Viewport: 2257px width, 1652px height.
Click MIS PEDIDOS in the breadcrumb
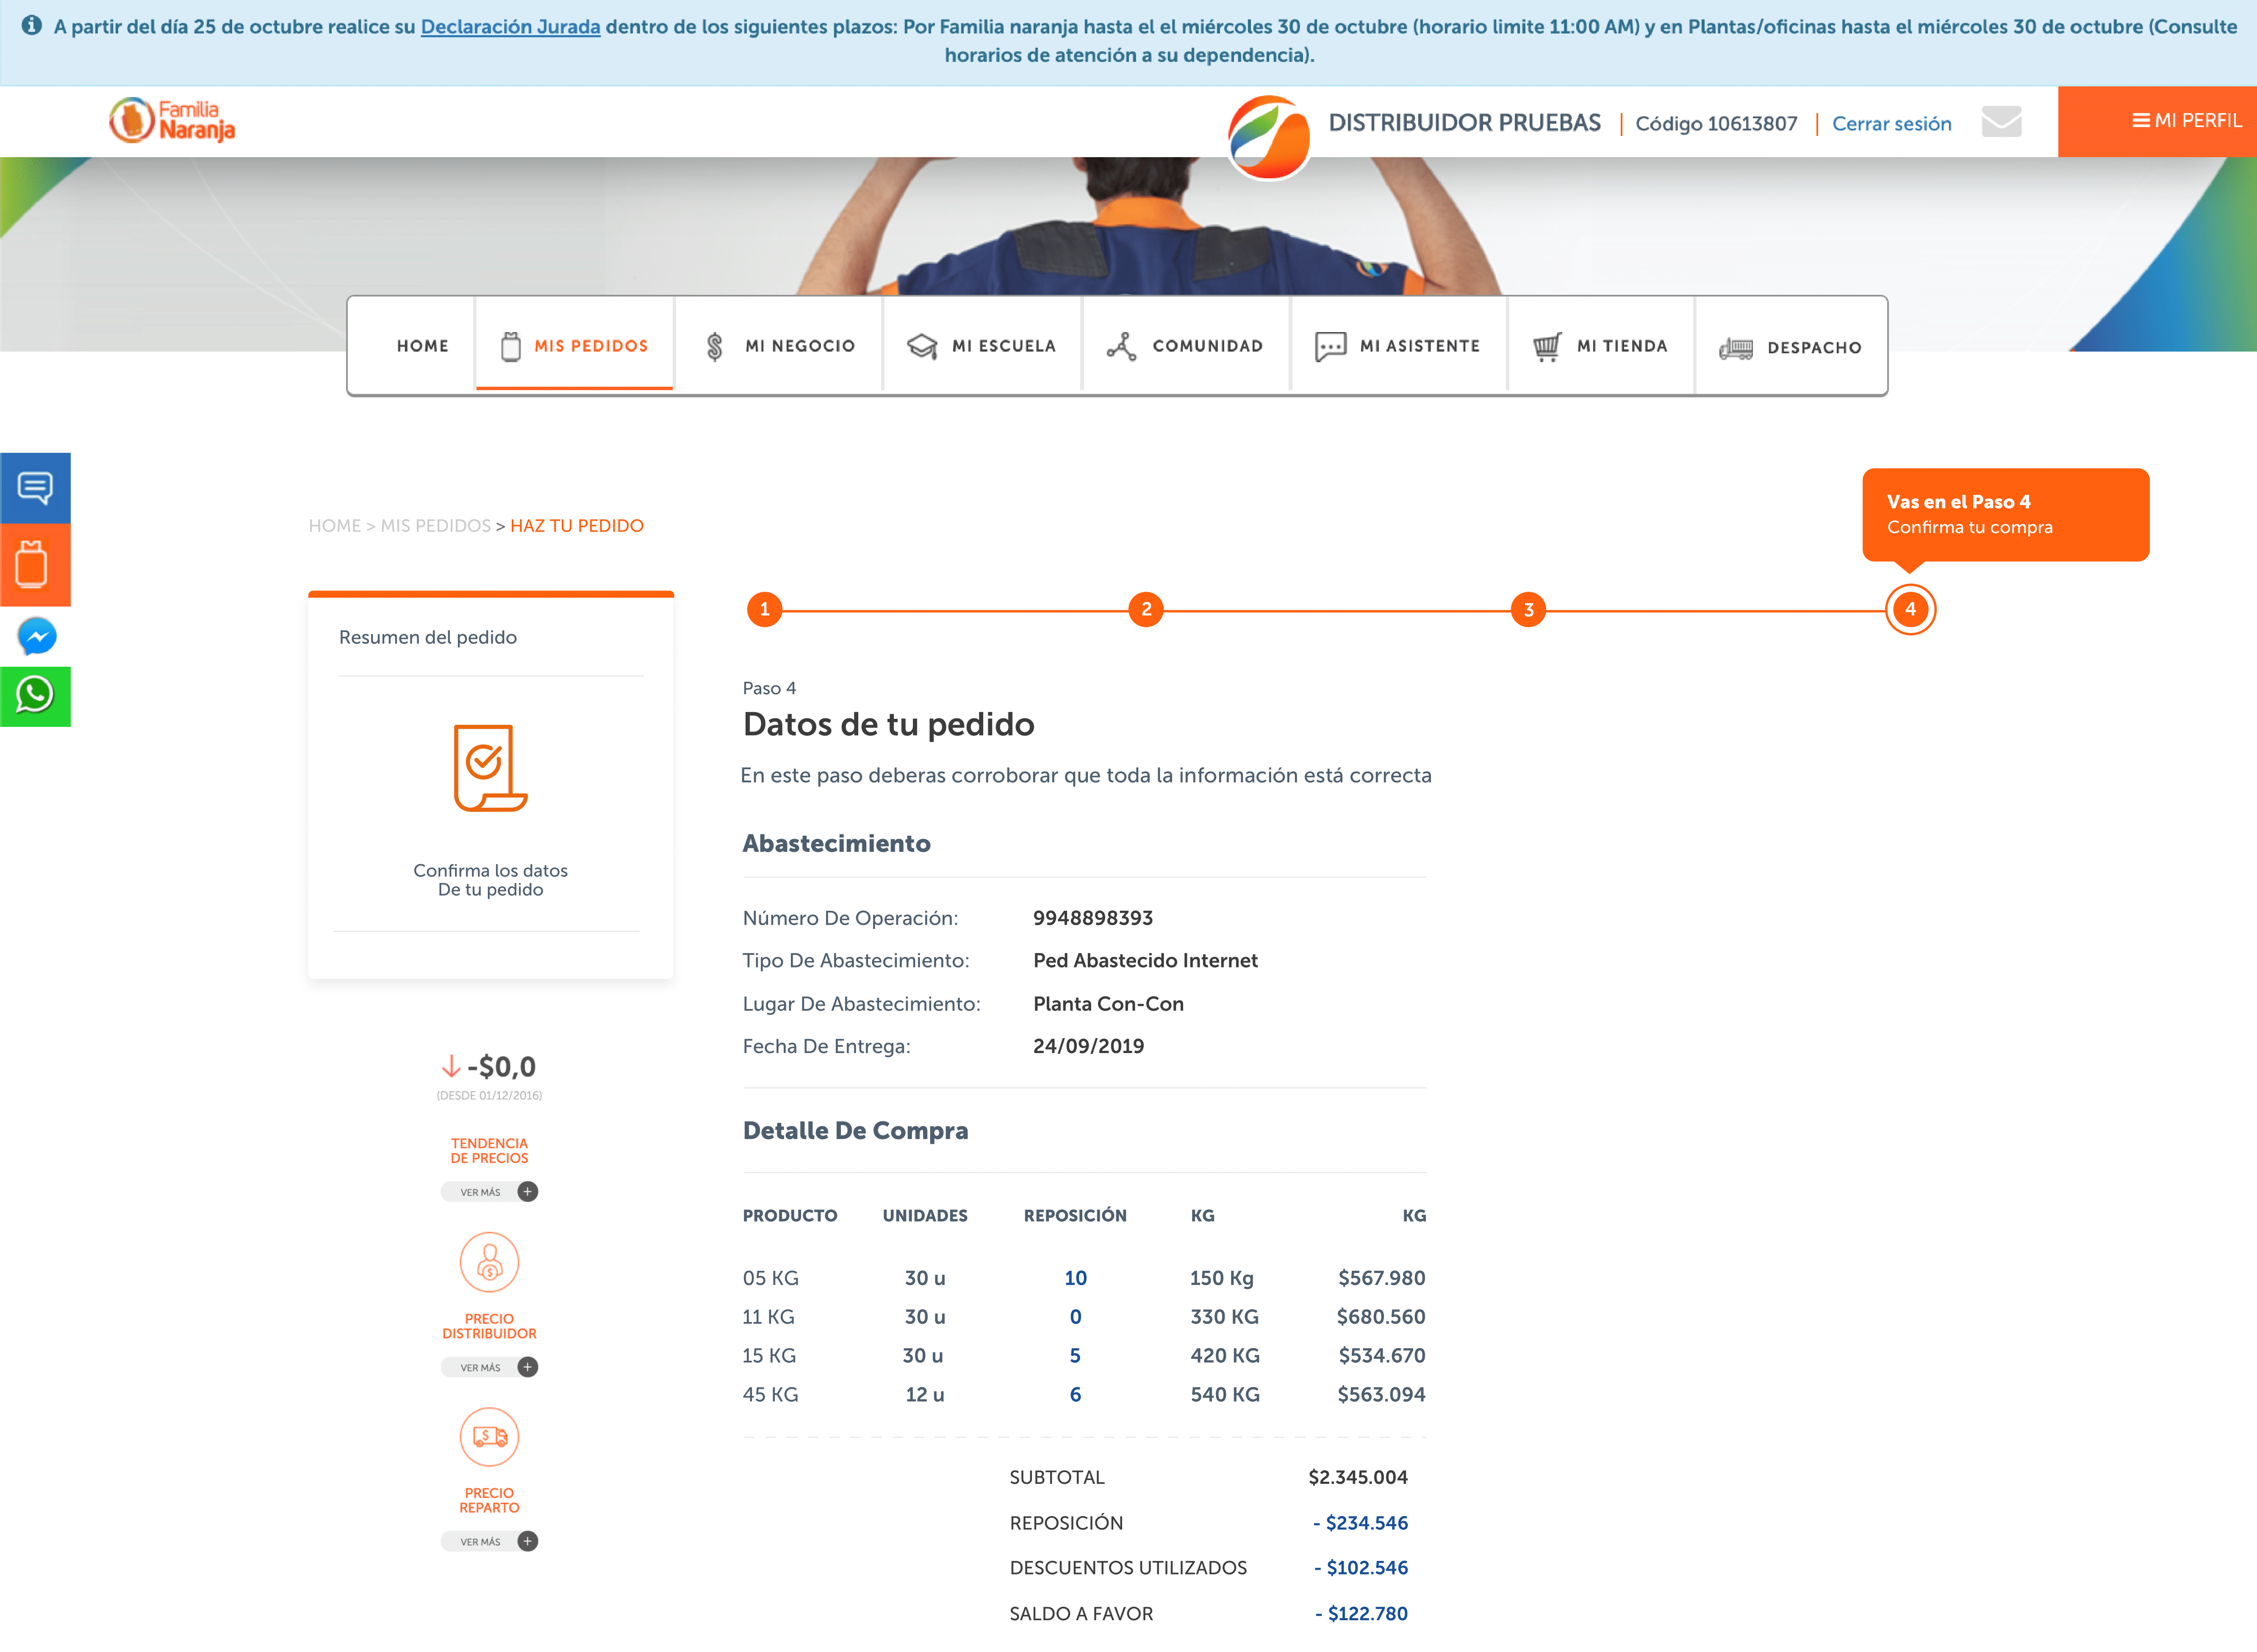coord(435,526)
